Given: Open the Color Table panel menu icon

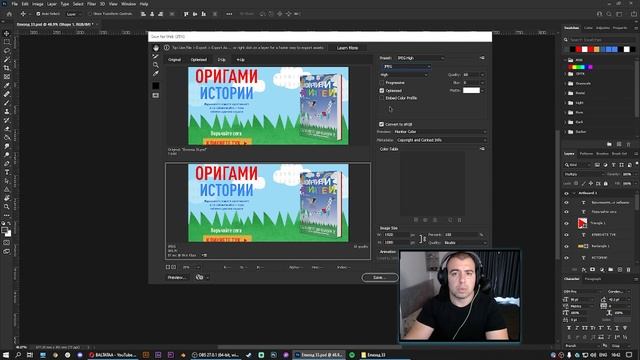Looking at the screenshot, I should (x=482, y=149).
